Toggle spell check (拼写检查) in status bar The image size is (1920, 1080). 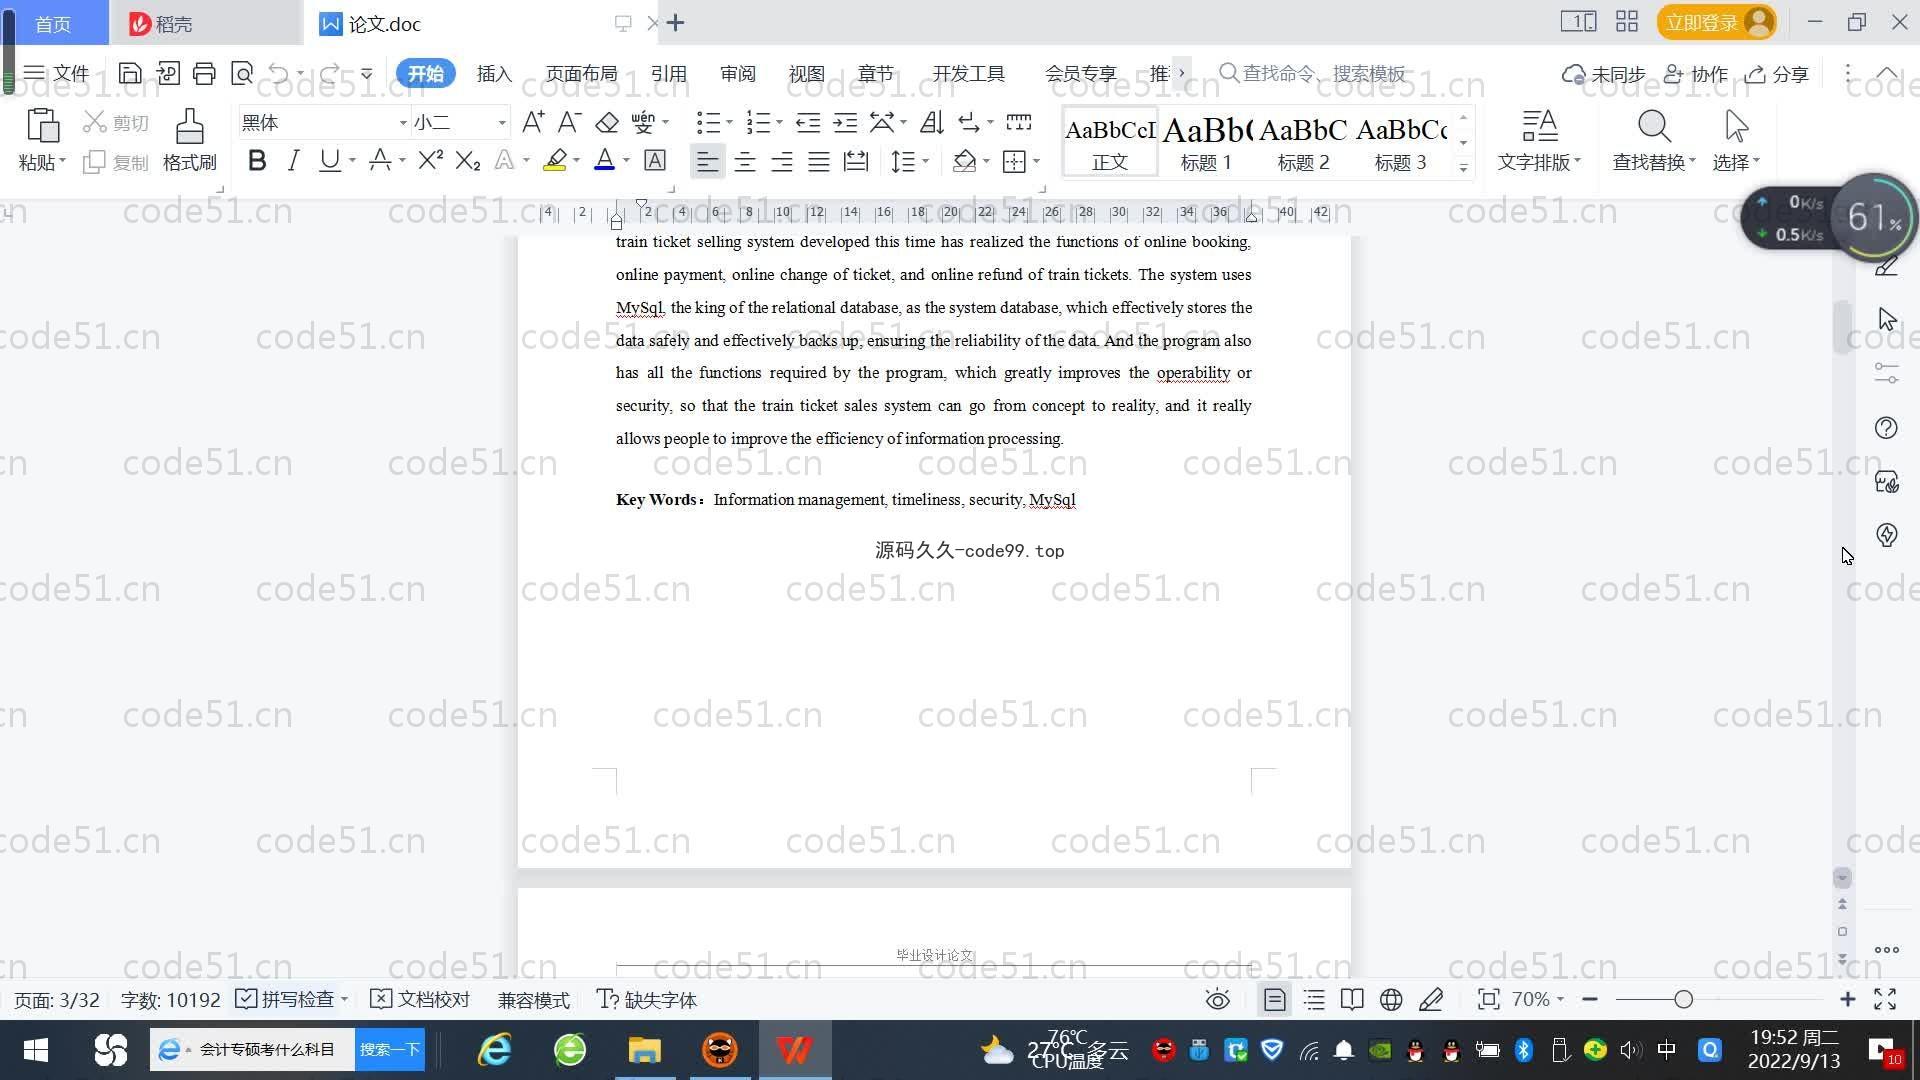(285, 999)
